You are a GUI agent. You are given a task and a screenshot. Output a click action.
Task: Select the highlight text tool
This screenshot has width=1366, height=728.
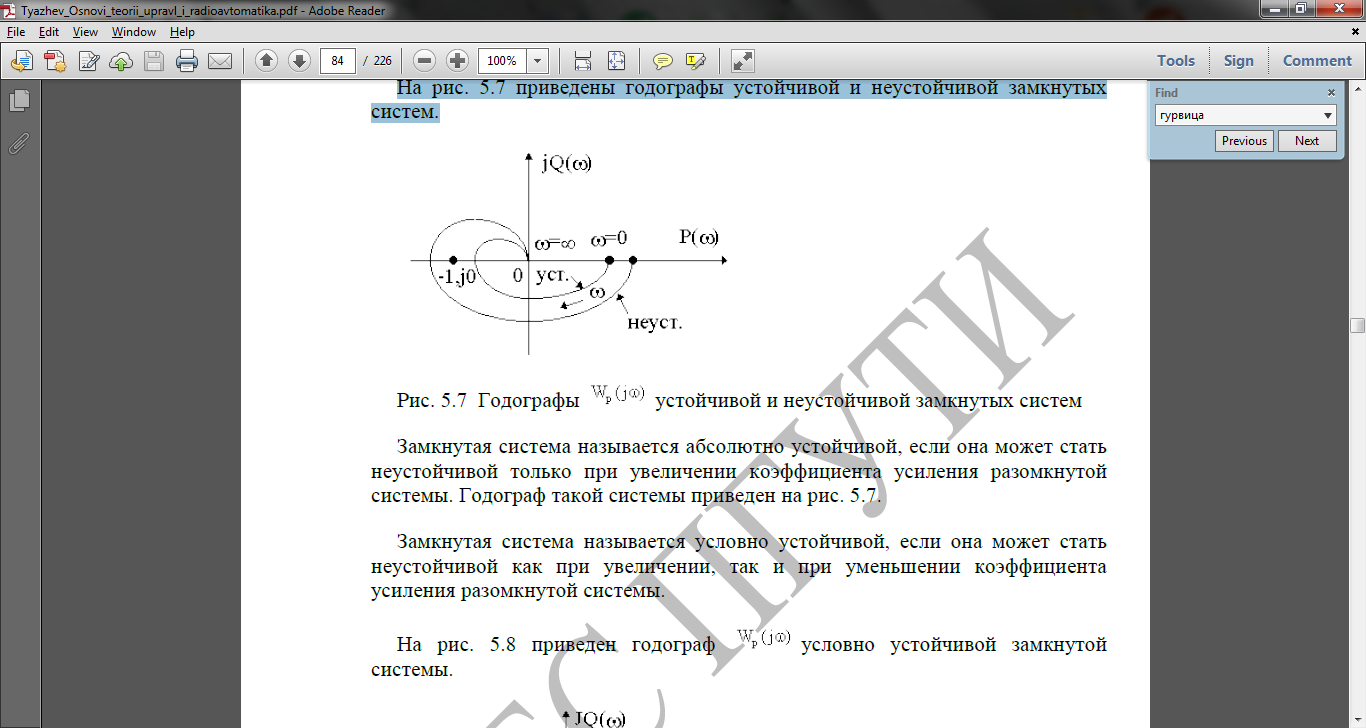click(695, 61)
